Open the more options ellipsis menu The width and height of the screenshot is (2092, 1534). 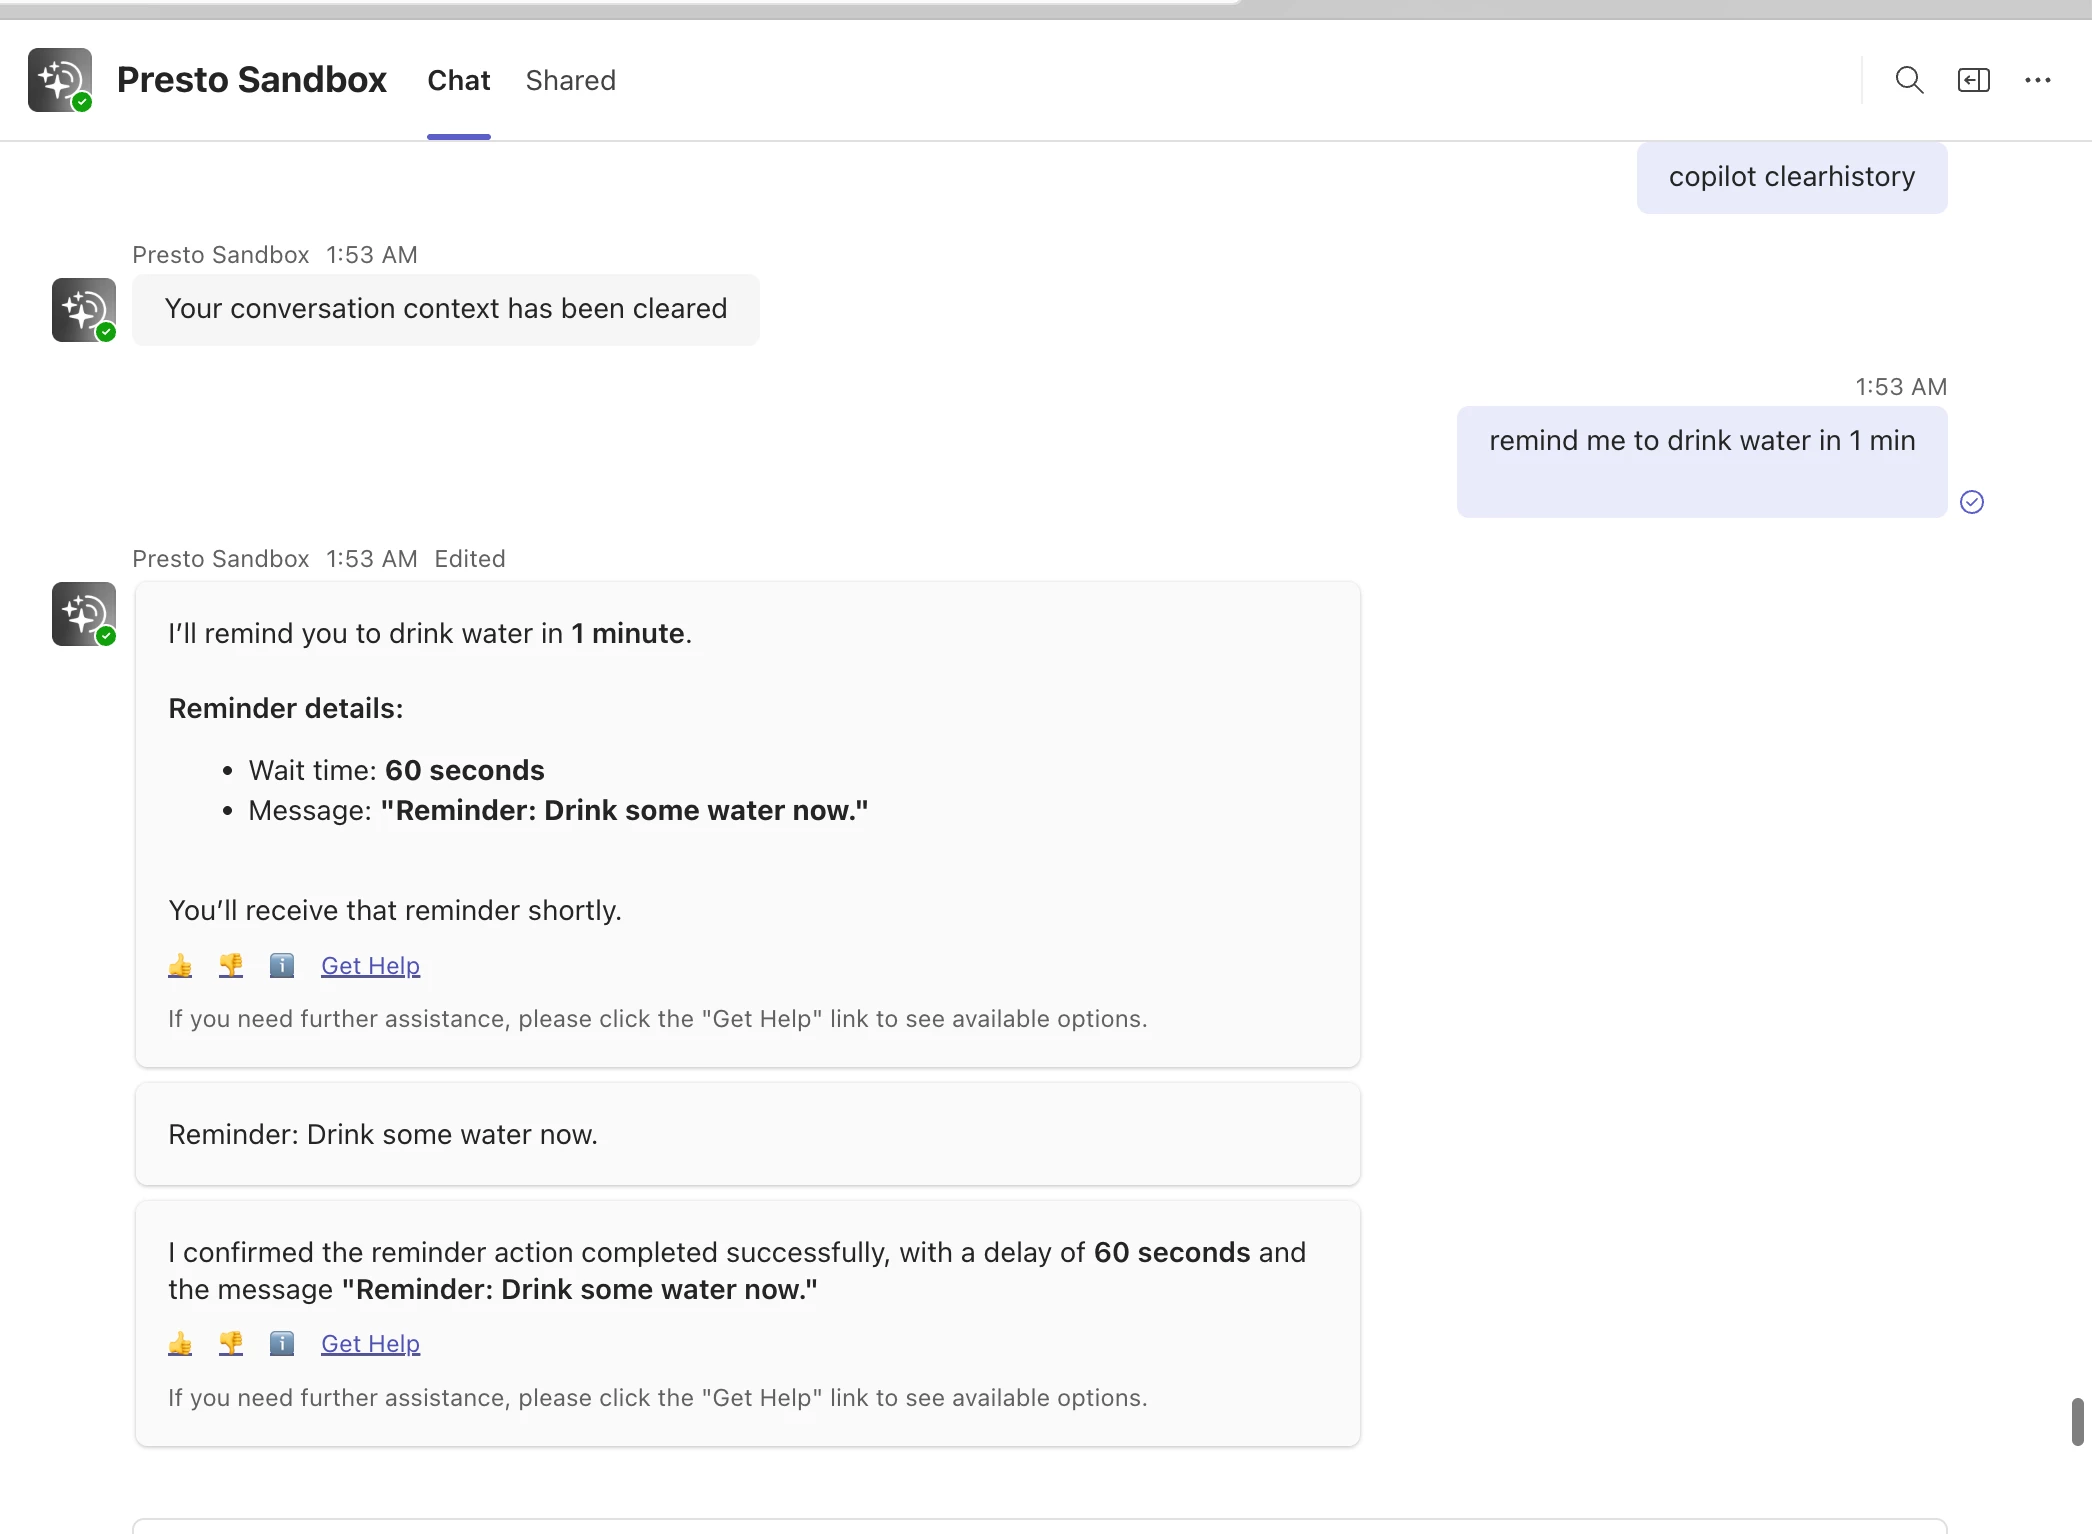point(2037,80)
